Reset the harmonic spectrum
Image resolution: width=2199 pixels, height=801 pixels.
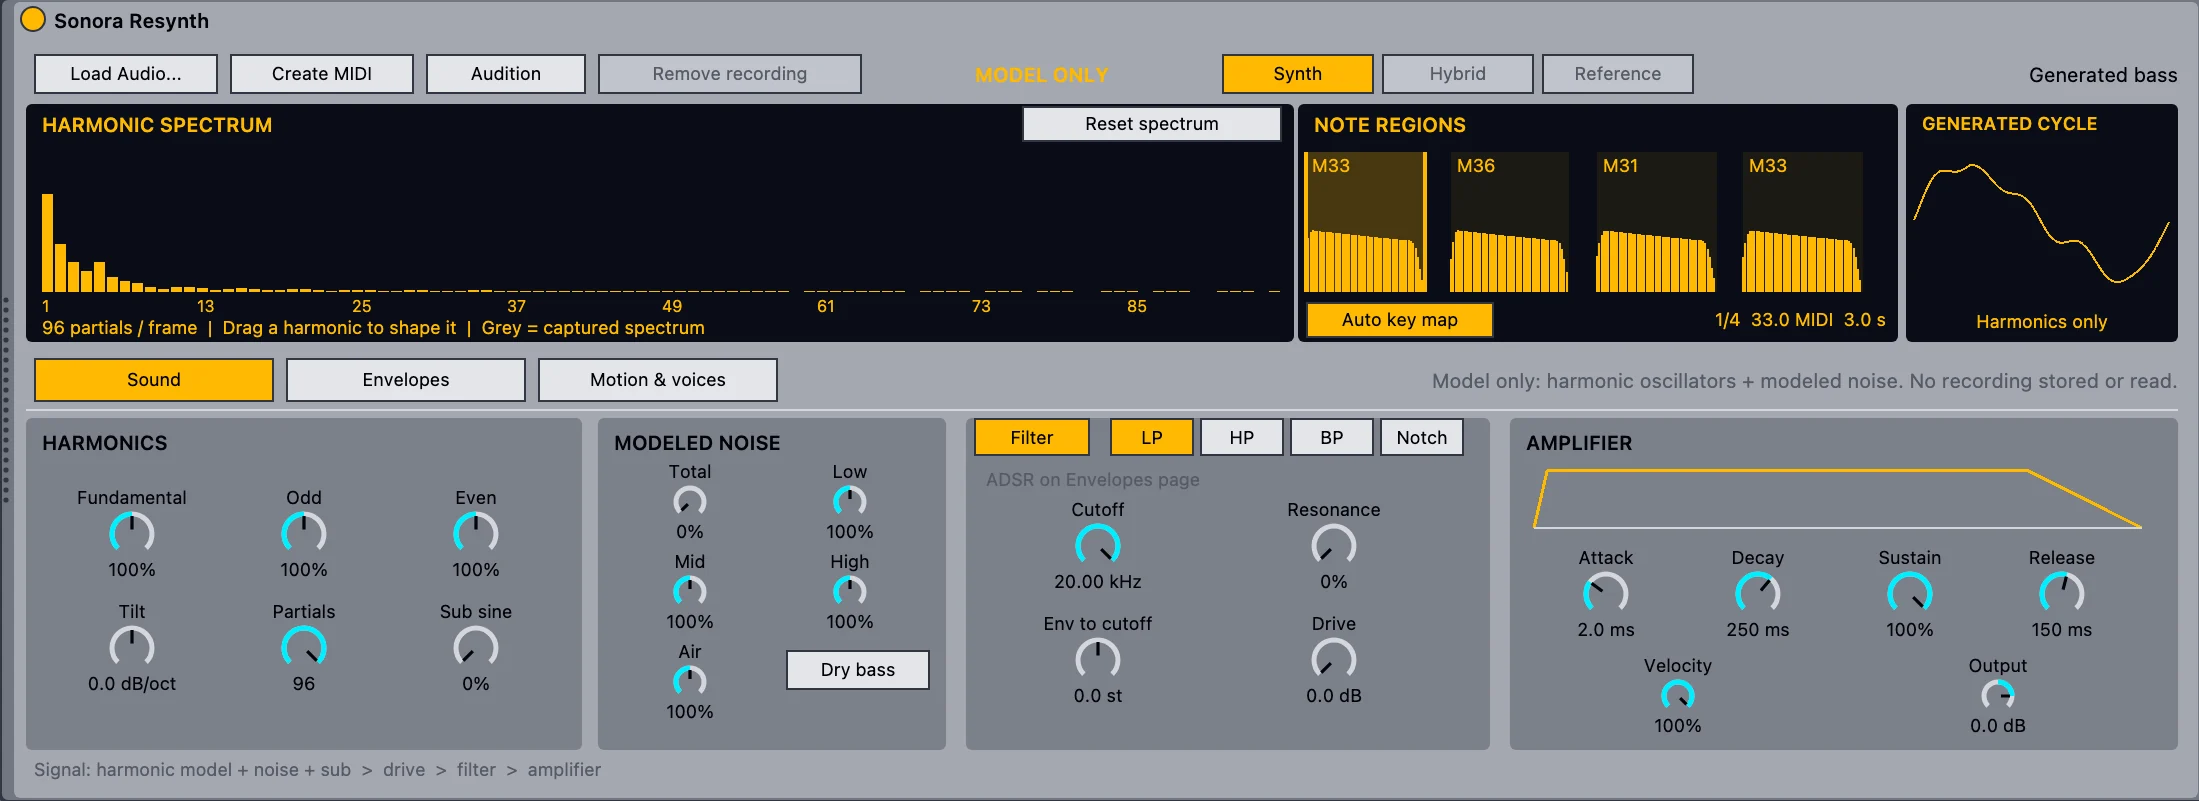[1152, 124]
